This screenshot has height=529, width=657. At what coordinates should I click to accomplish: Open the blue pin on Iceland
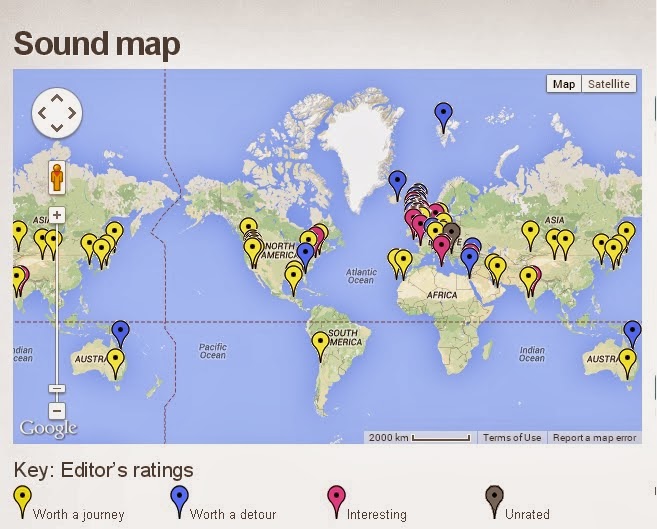[397, 182]
